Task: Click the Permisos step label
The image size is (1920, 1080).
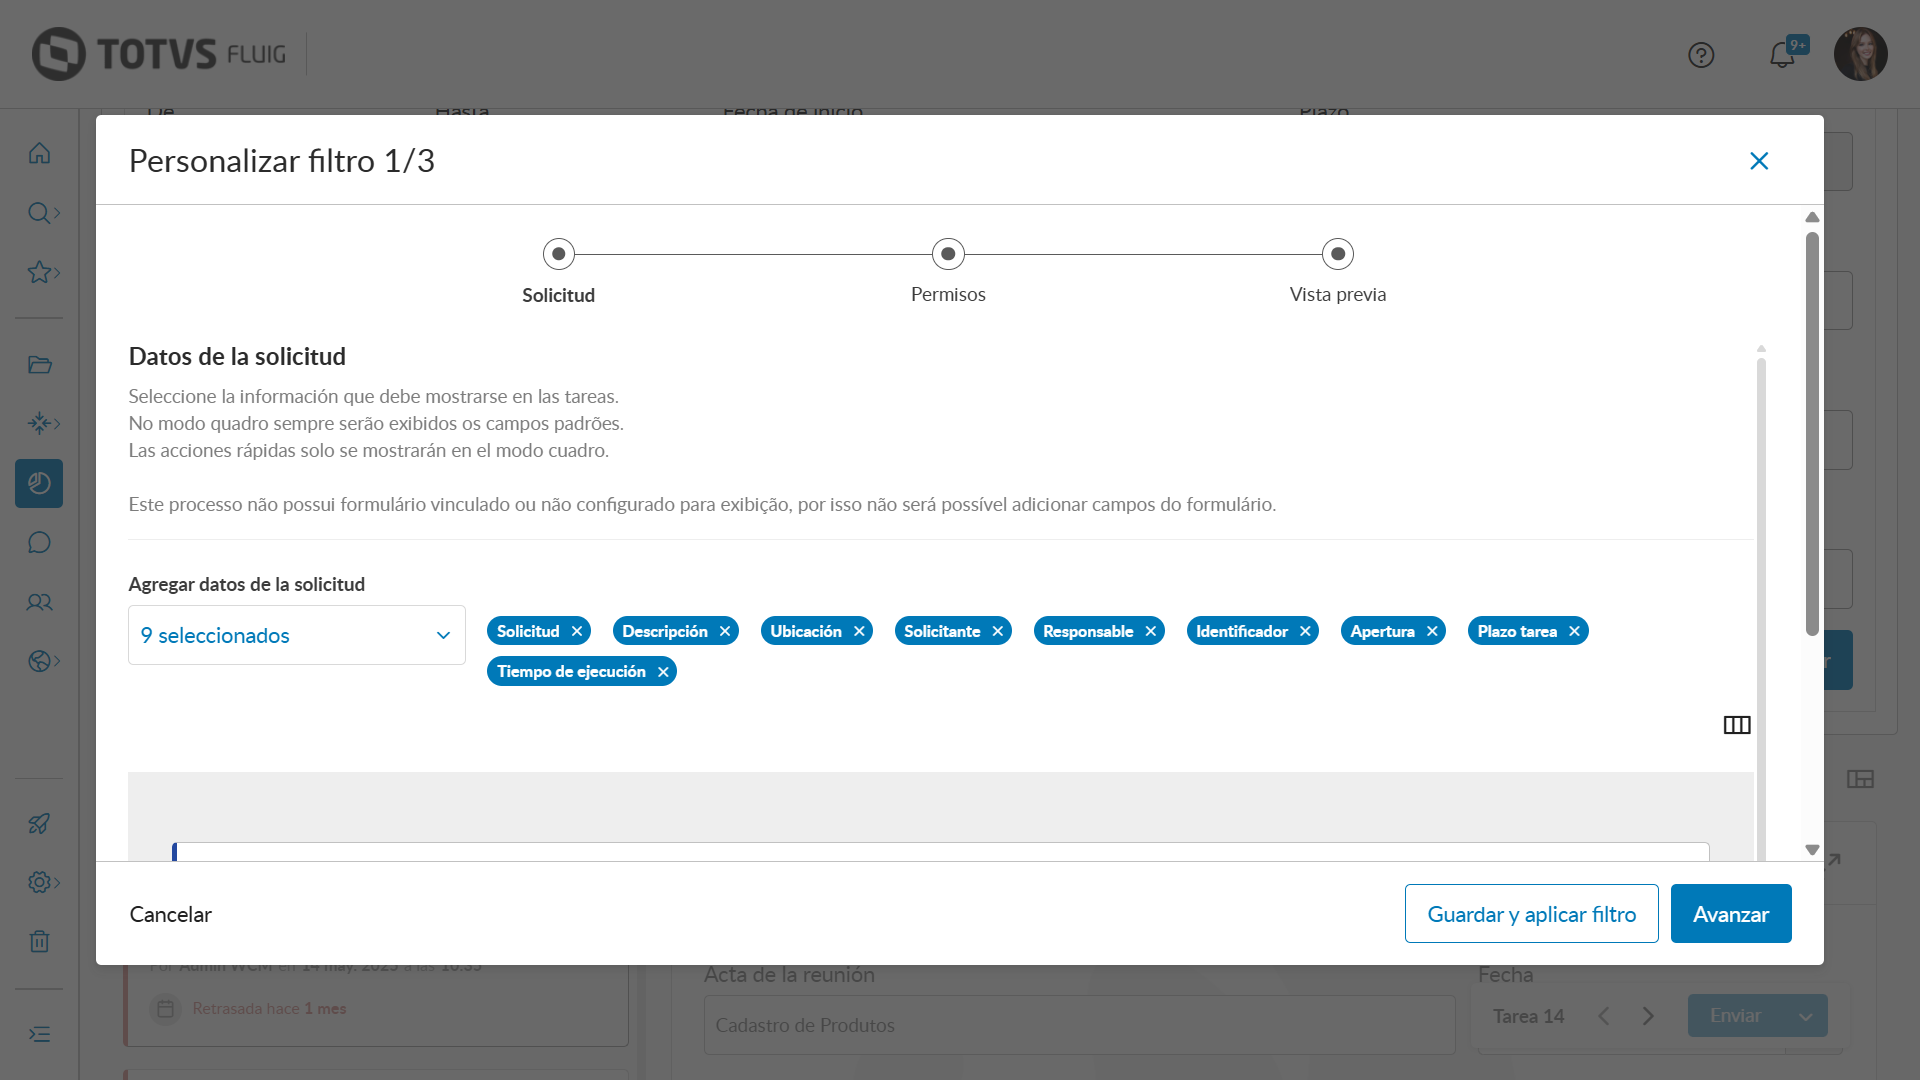Action: (948, 295)
